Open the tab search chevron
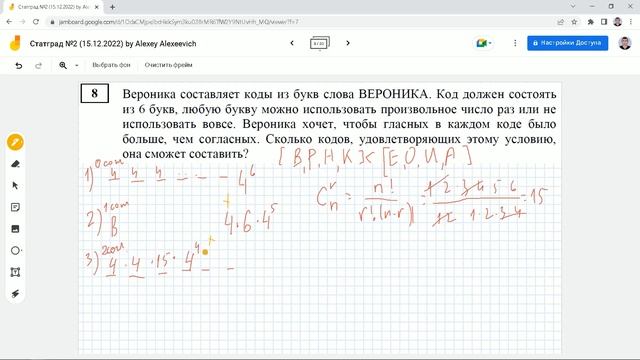The height and width of the screenshot is (360, 640). [573, 6]
